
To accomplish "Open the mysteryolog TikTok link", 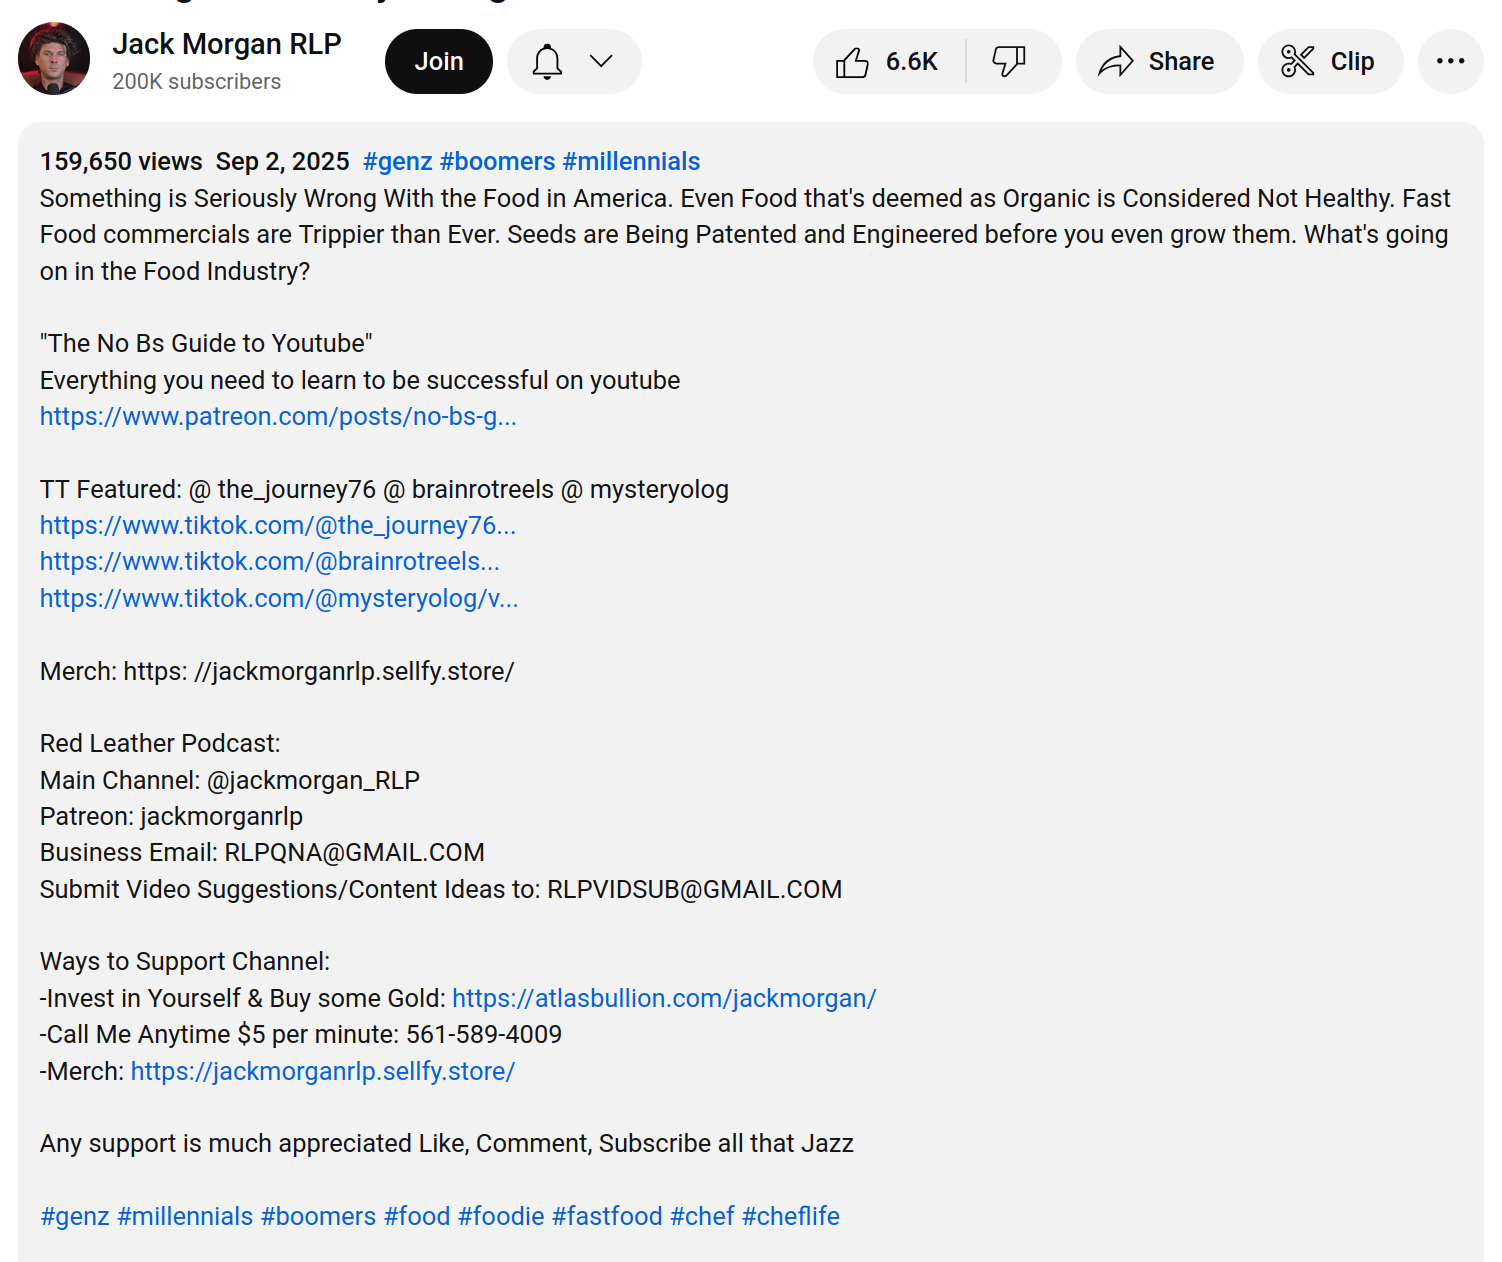I will click(279, 599).
